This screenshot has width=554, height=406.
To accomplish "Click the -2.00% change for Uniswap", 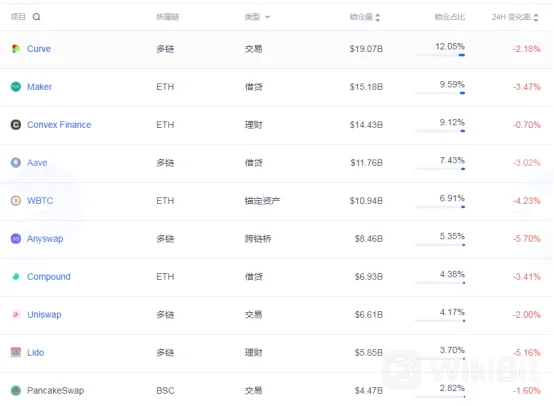I will (x=526, y=314).
